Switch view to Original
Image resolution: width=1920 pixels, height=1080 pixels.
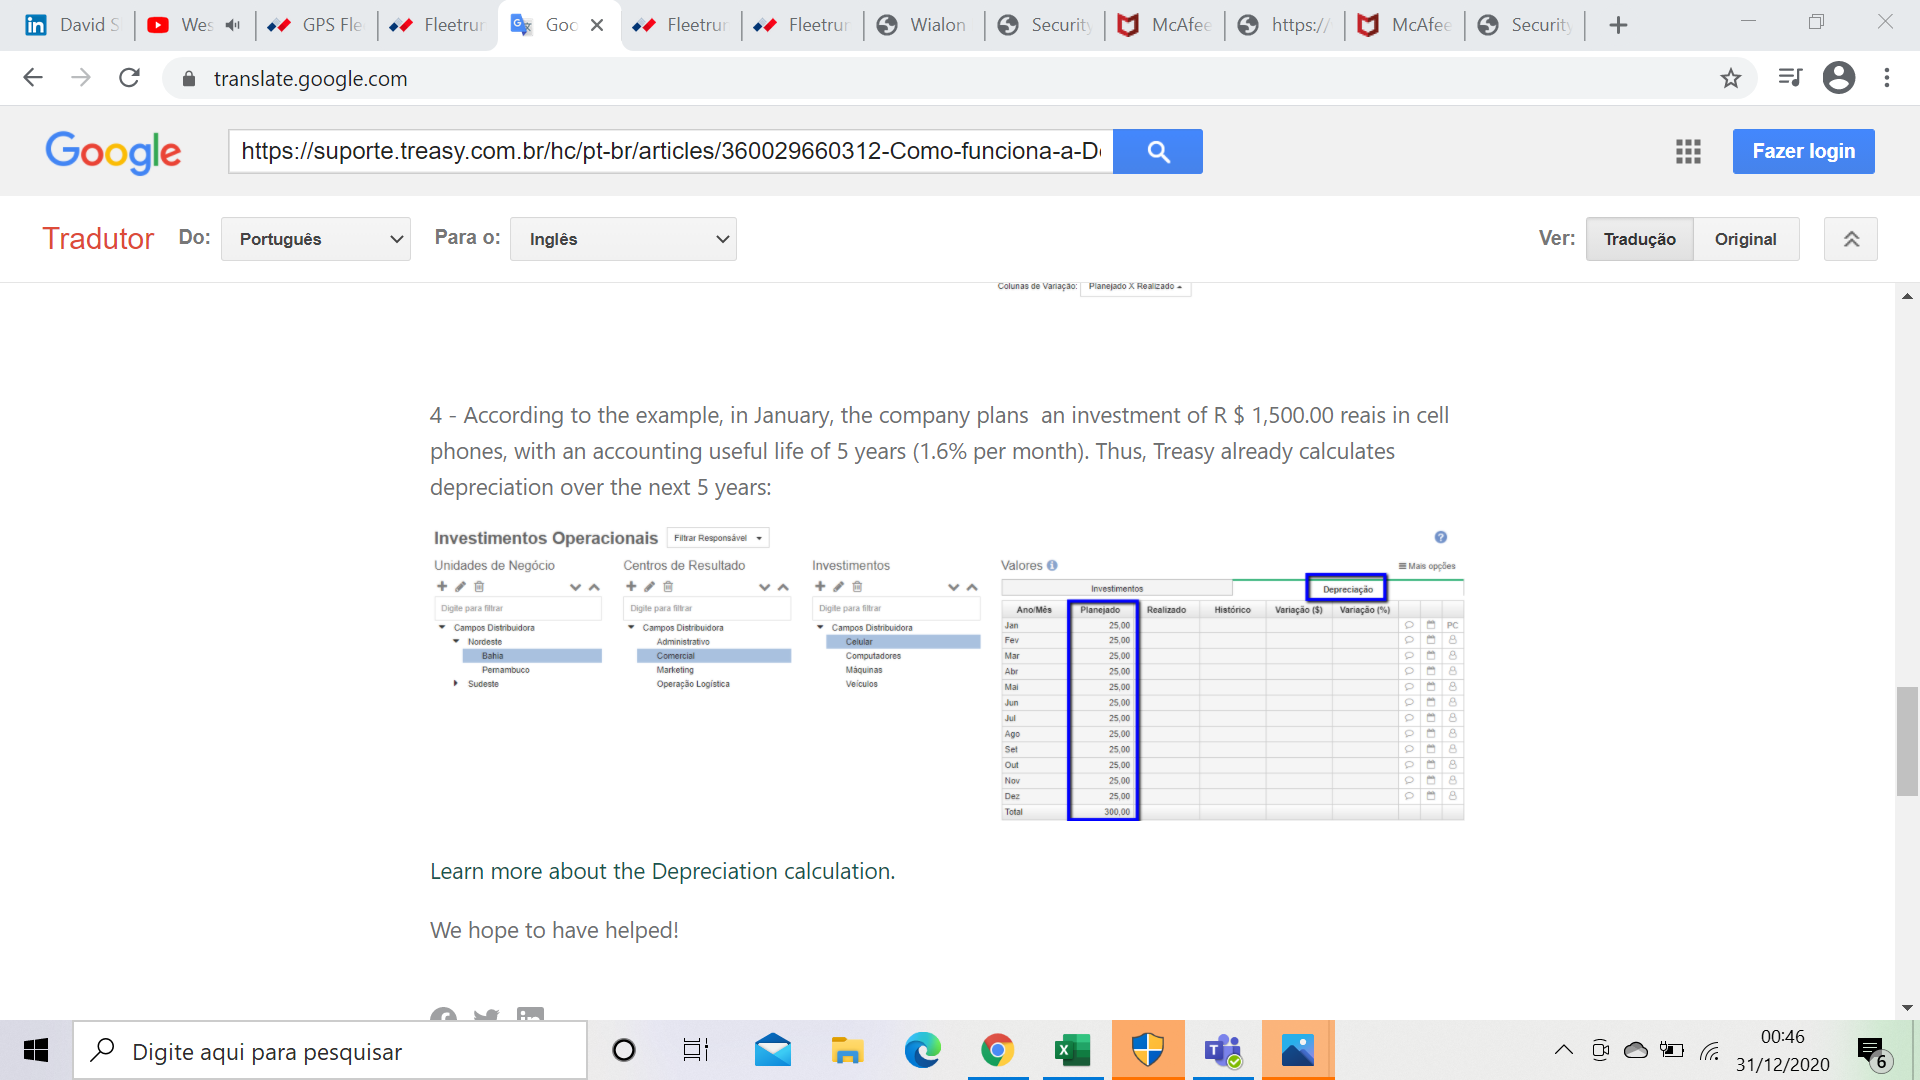click(x=1745, y=239)
